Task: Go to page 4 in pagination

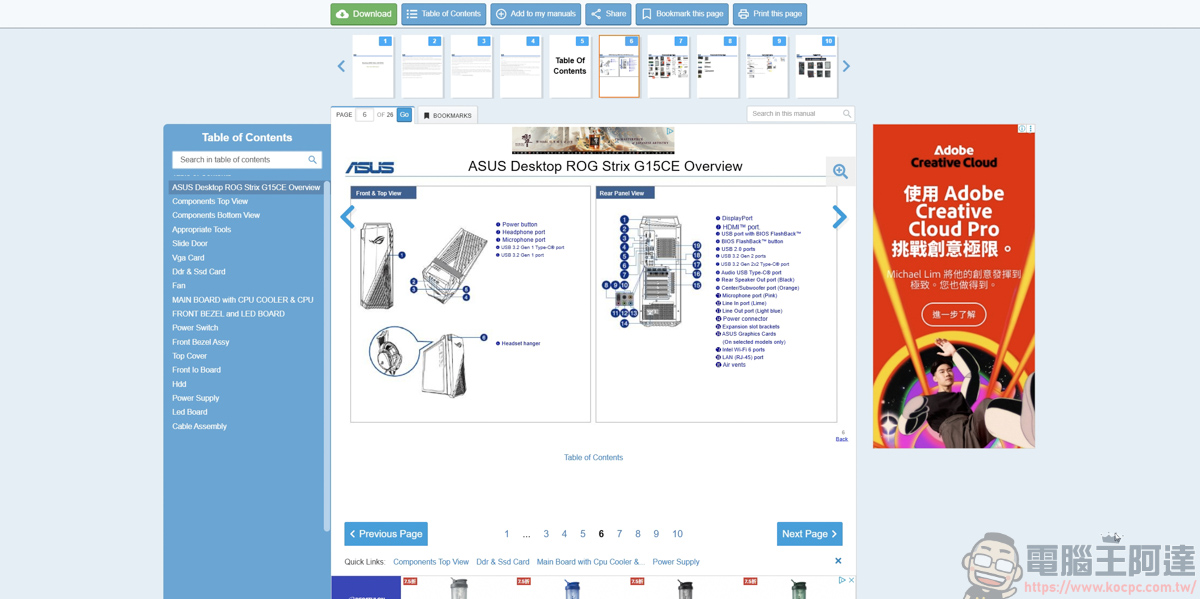Action: click(x=564, y=534)
